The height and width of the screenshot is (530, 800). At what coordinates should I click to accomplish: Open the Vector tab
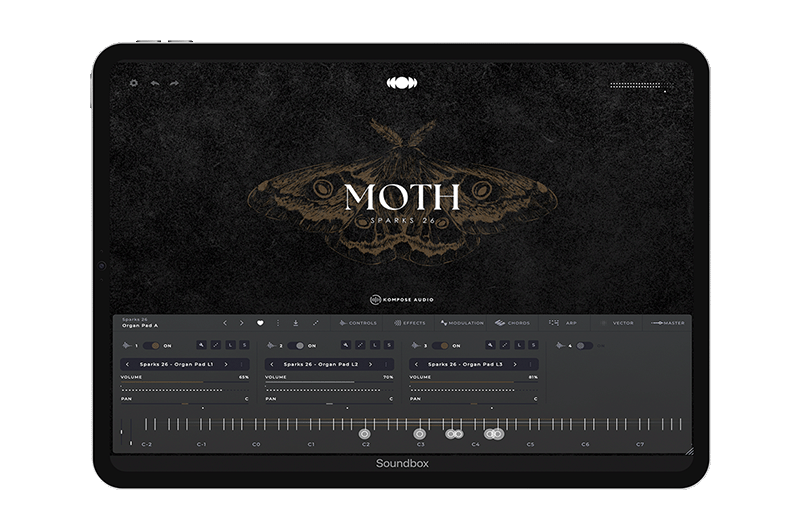pos(617,323)
